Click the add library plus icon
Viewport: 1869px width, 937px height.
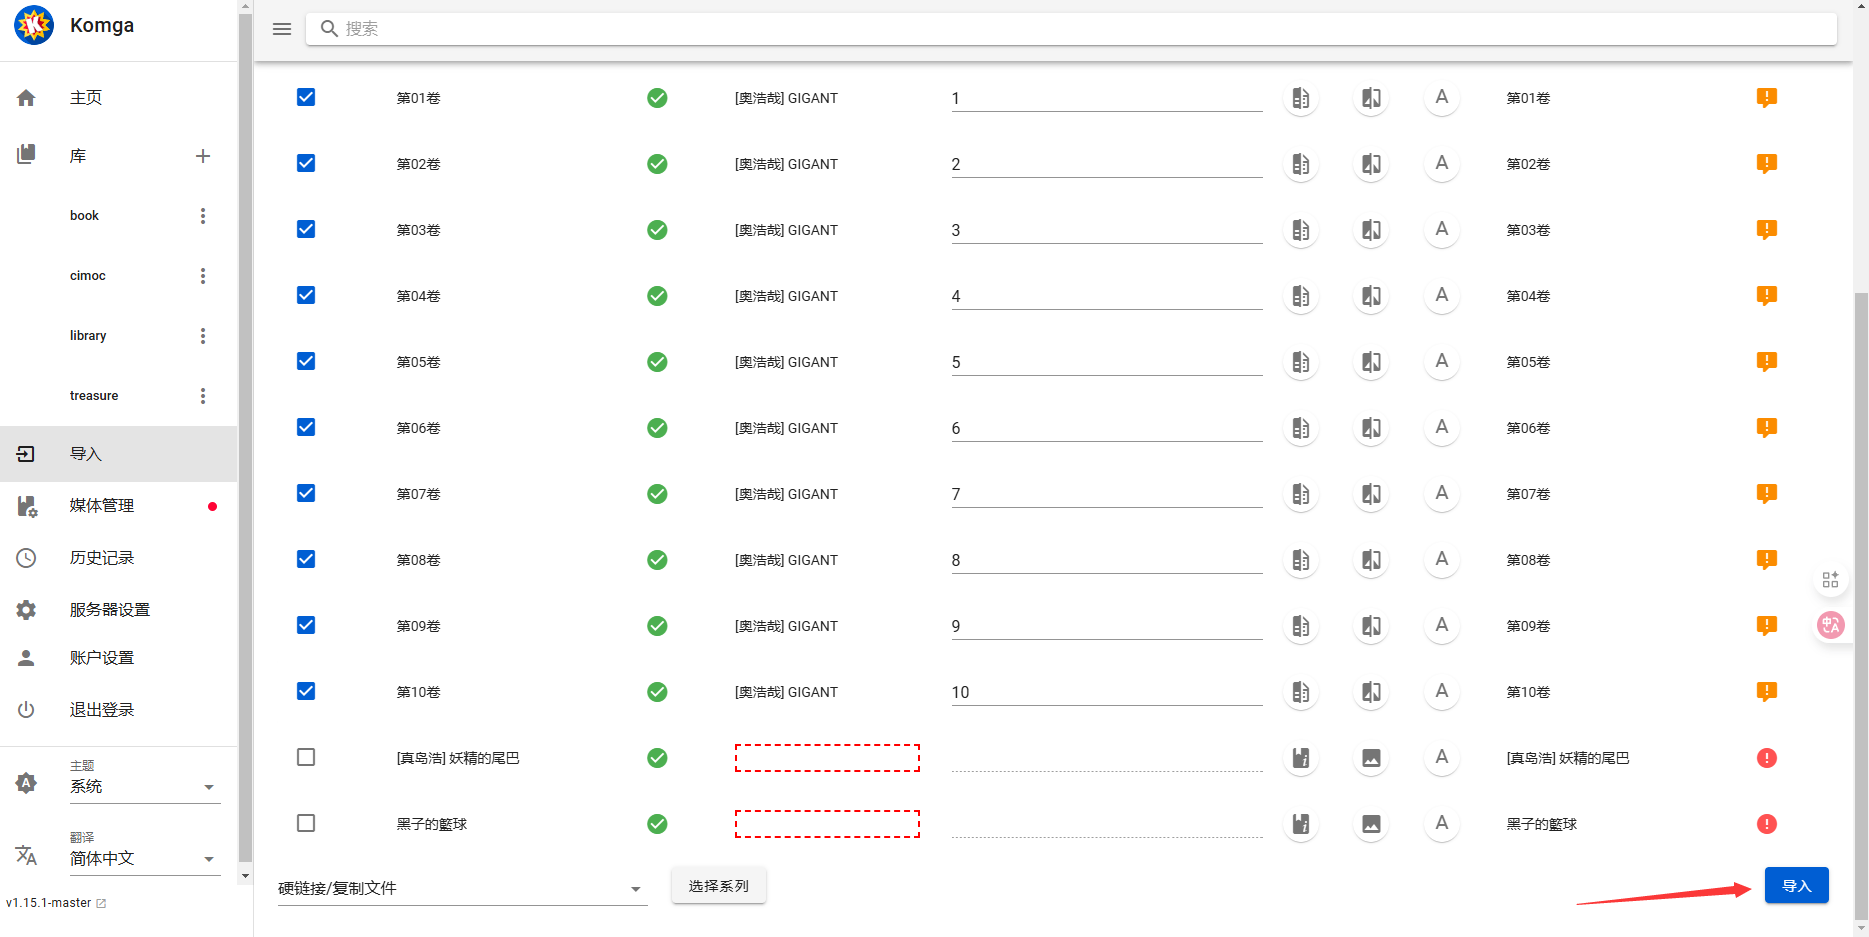point(203,156)
